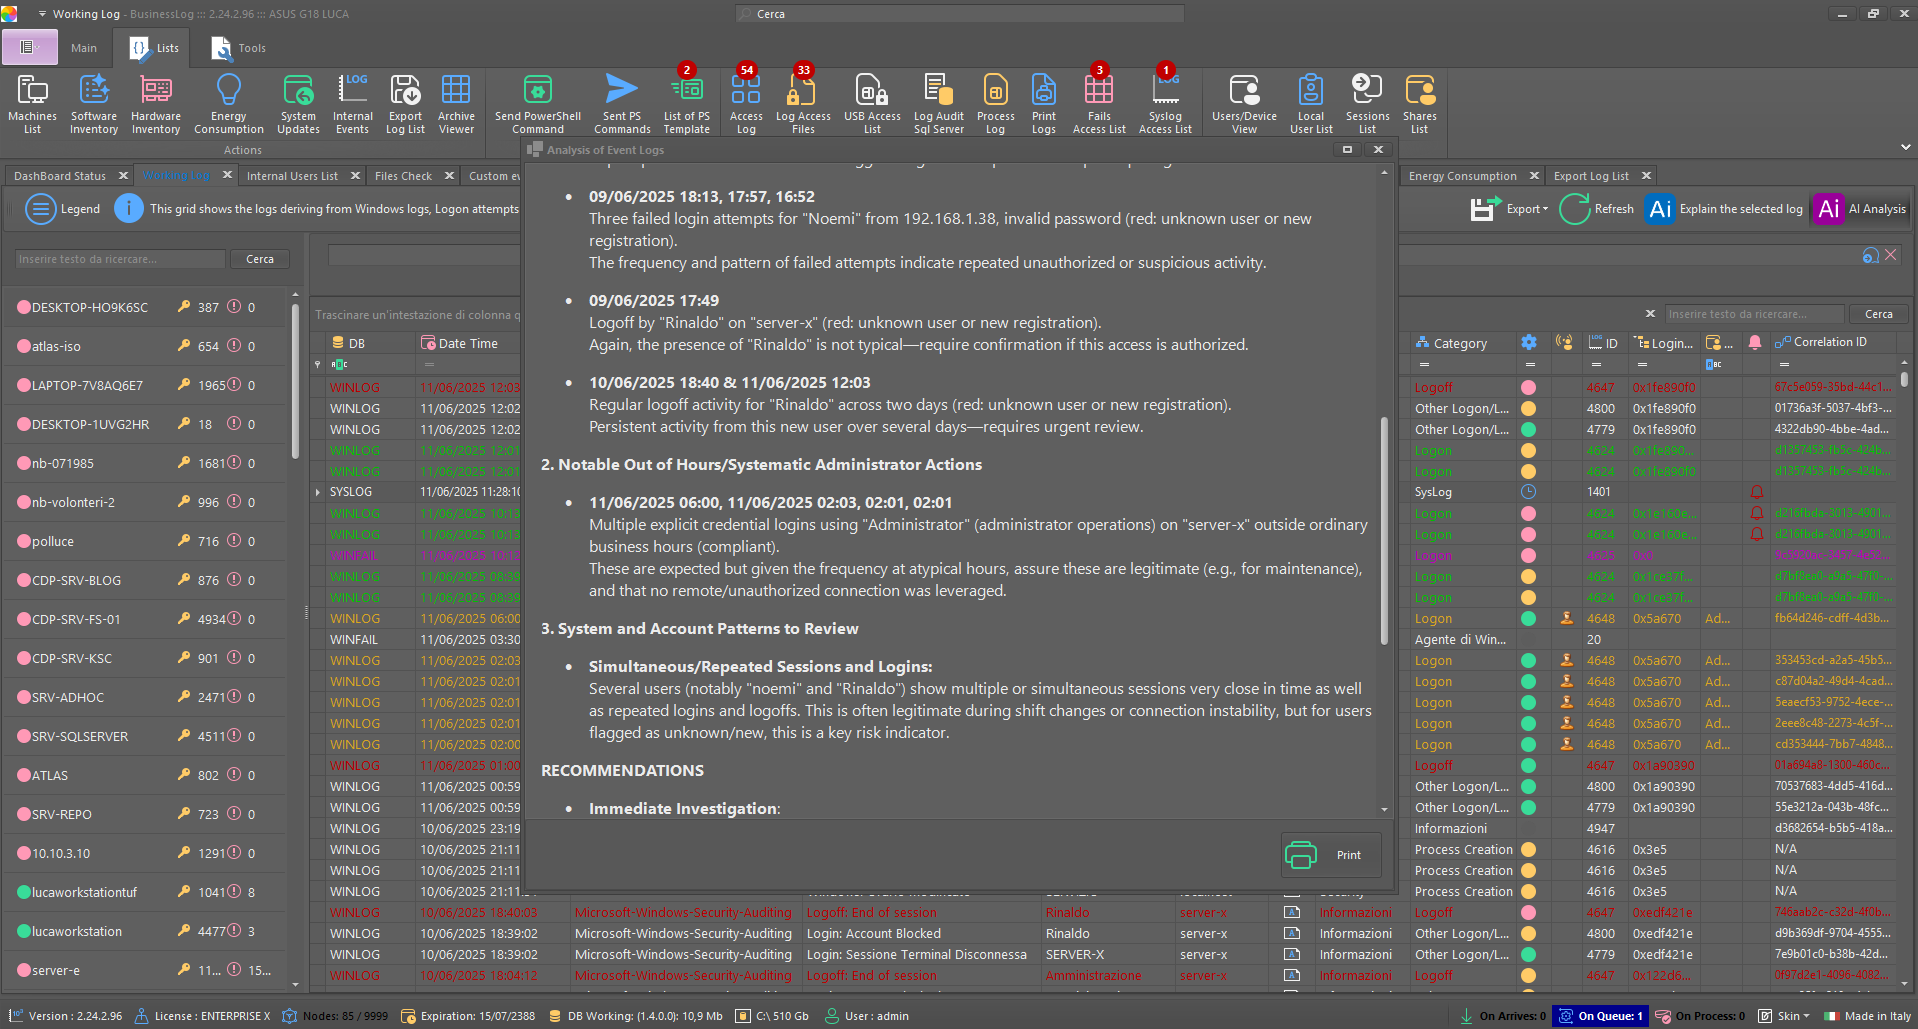
Task: Open the grid column settings gear
Action: tap(1528, 342)
